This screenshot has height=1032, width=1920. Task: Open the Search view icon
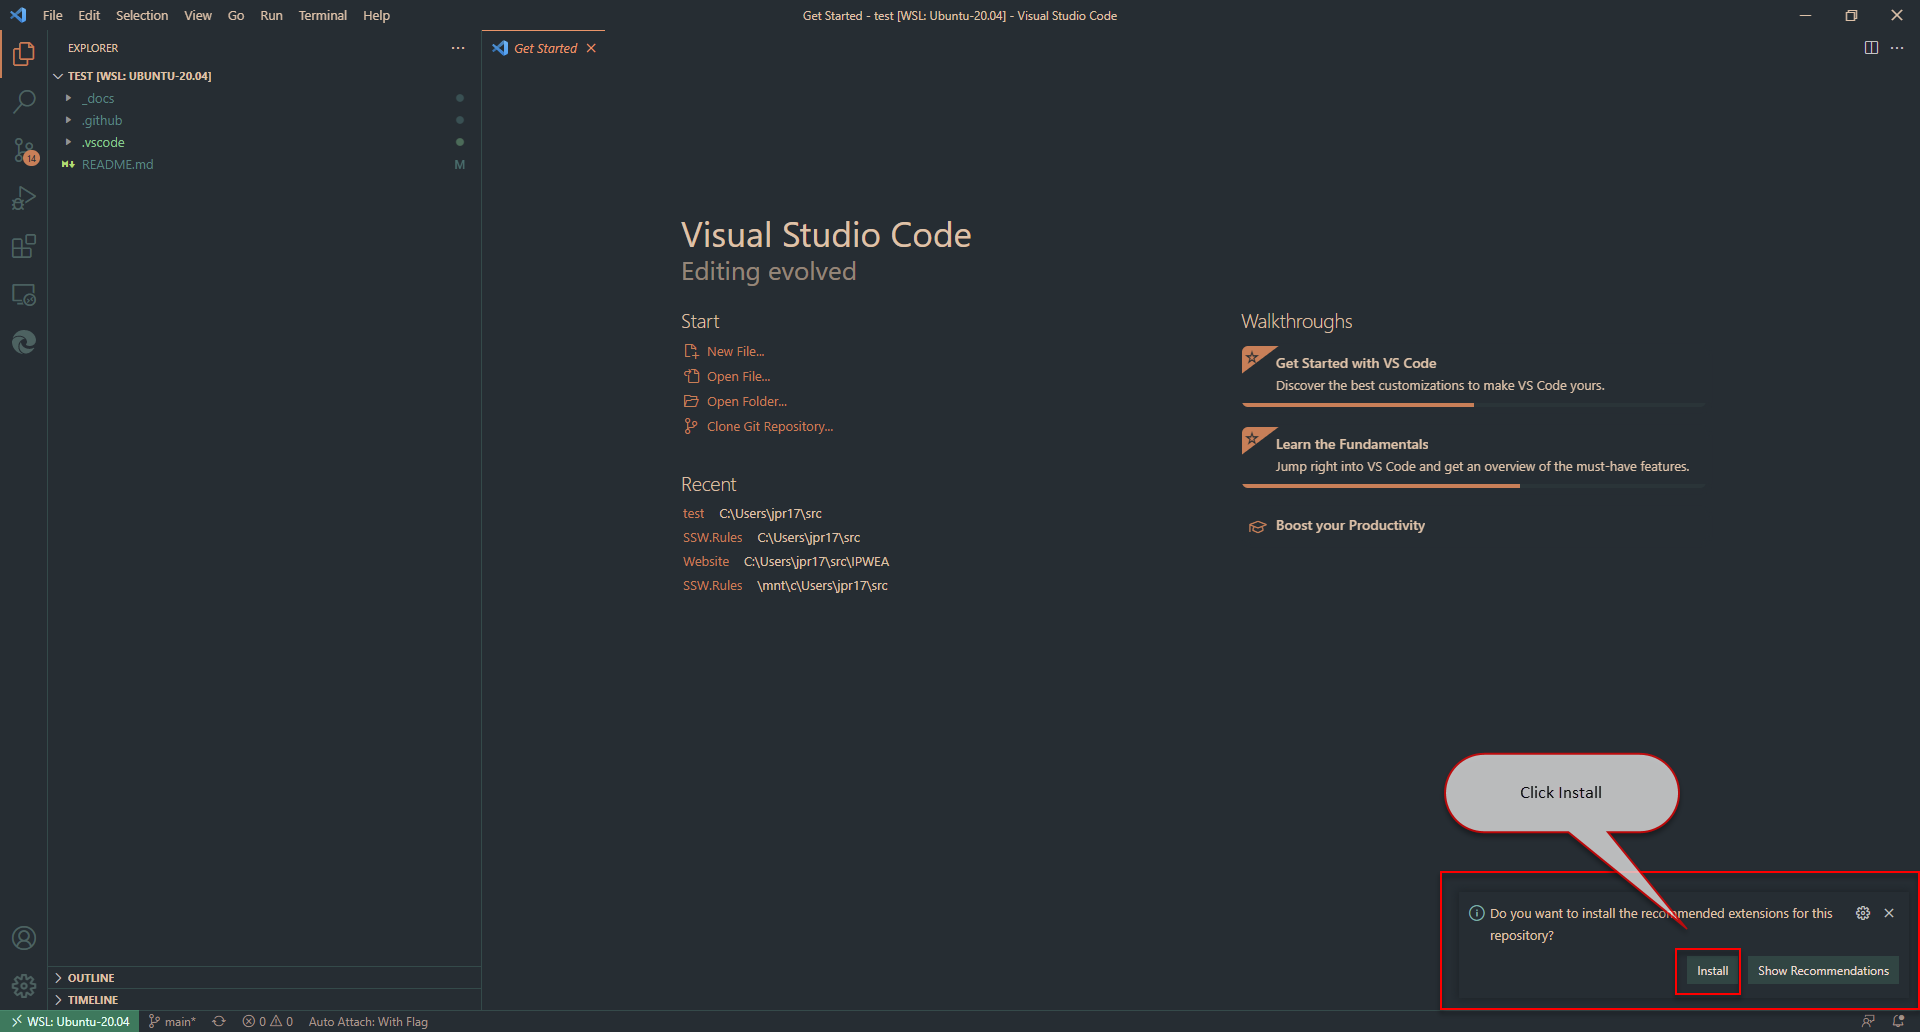(24, 102)
